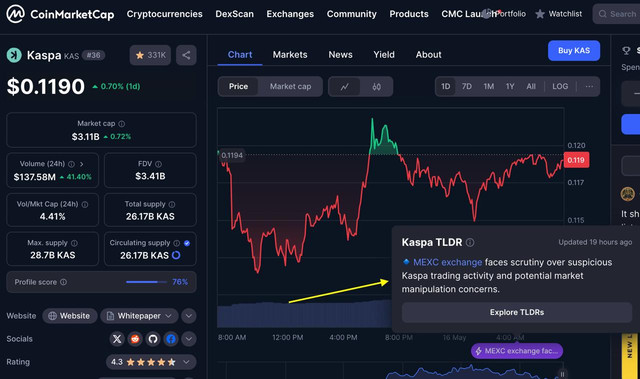This screenshot has height=379, width=640.
Task: Click 'Updated 19 hours ago' text
Action: [x=595, y=242]
